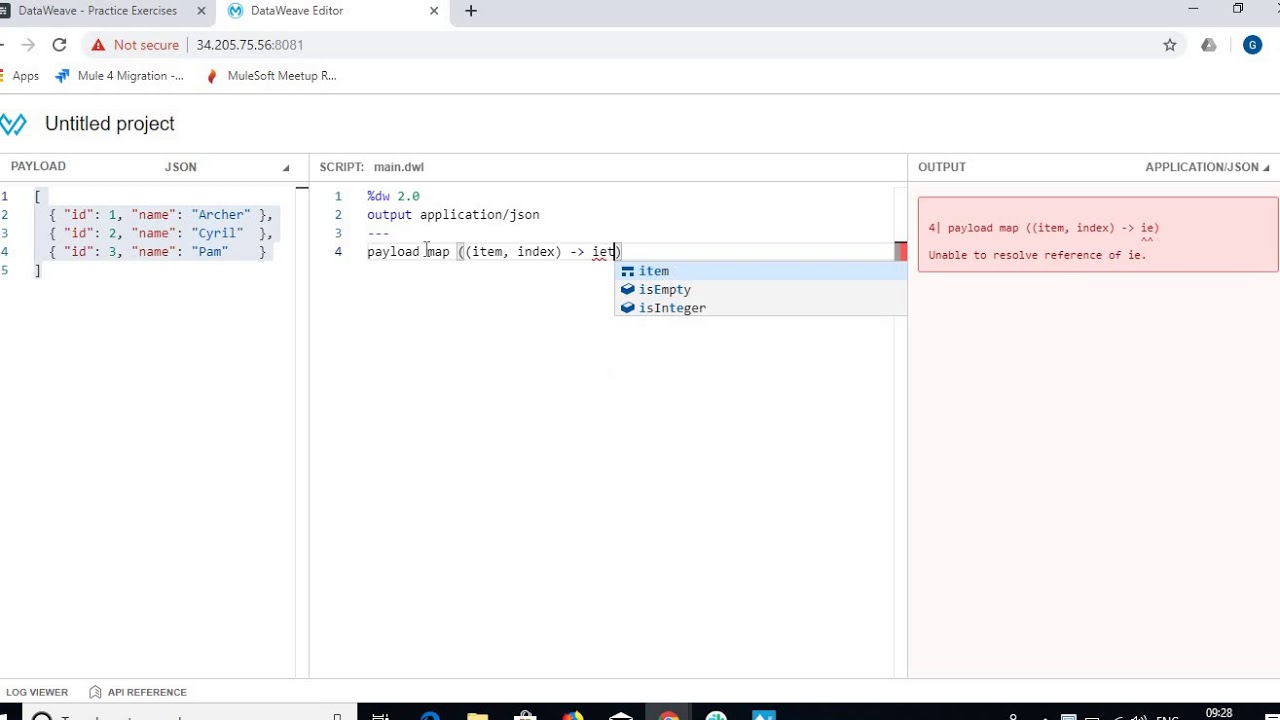Reload the browser page
The height and width of the screenshot is (720, 1280).
point(59,45)
